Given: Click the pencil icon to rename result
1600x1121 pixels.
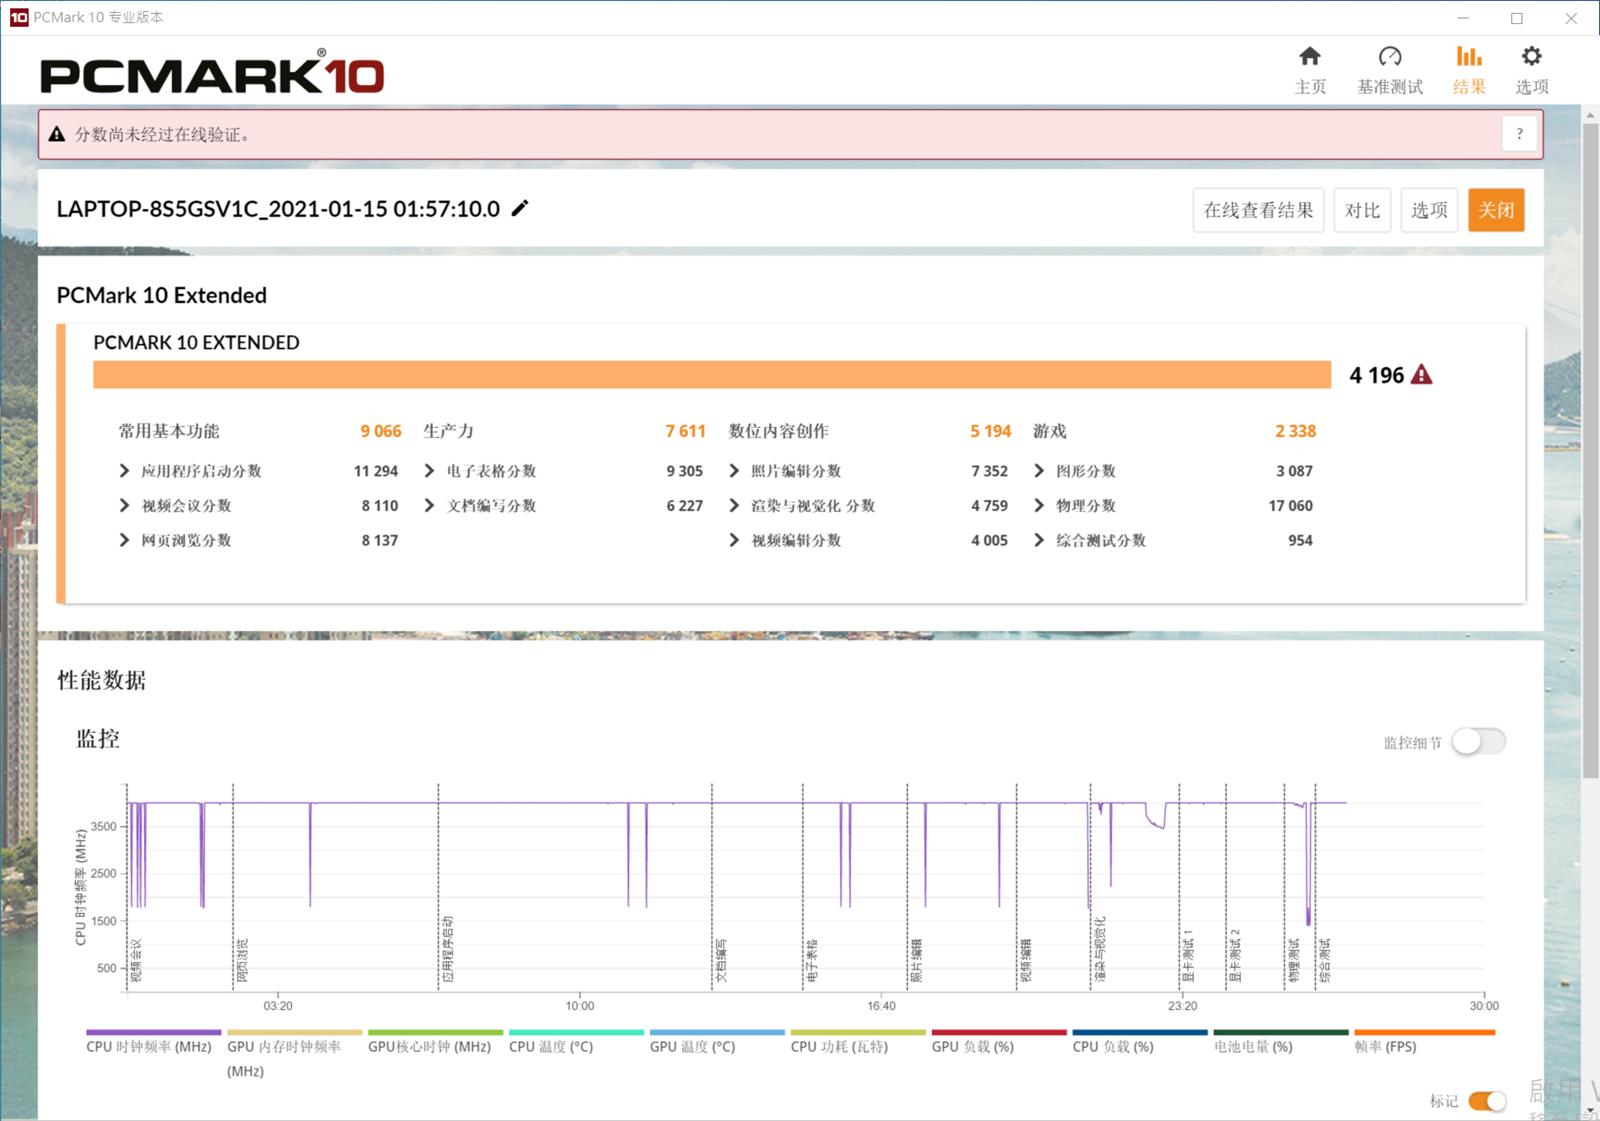Looking at the screenshot, I should (520, 209).
